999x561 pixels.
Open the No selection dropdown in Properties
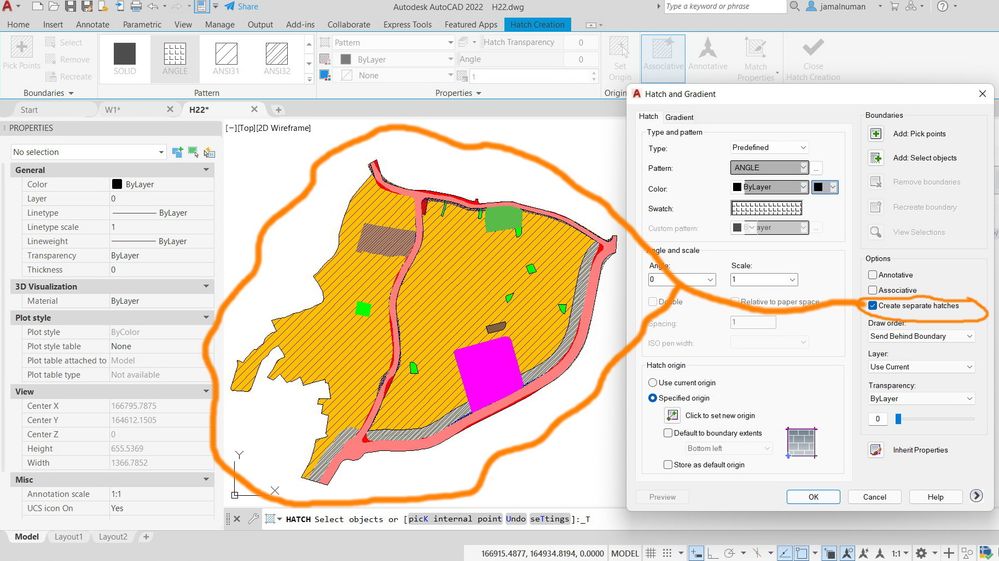click(88, 152)
